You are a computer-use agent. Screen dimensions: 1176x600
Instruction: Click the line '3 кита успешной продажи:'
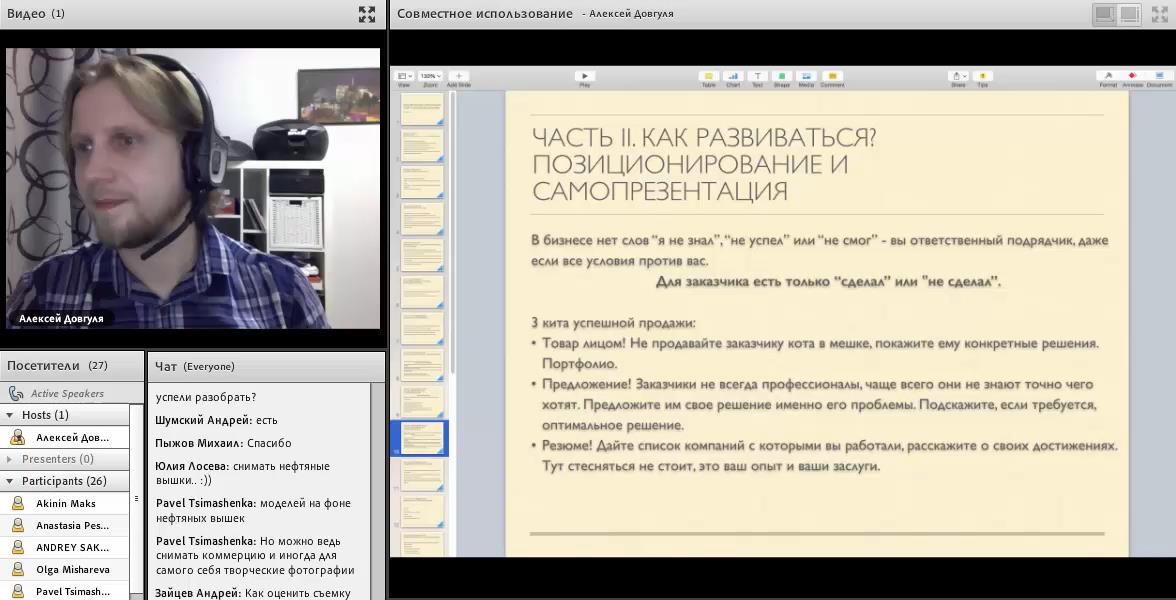tap(614, 322)
